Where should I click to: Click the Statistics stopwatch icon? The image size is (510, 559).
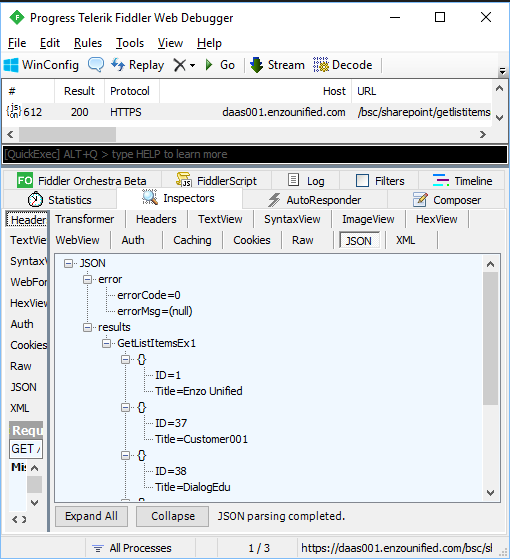pyautogui.click(x=35, y=200)
